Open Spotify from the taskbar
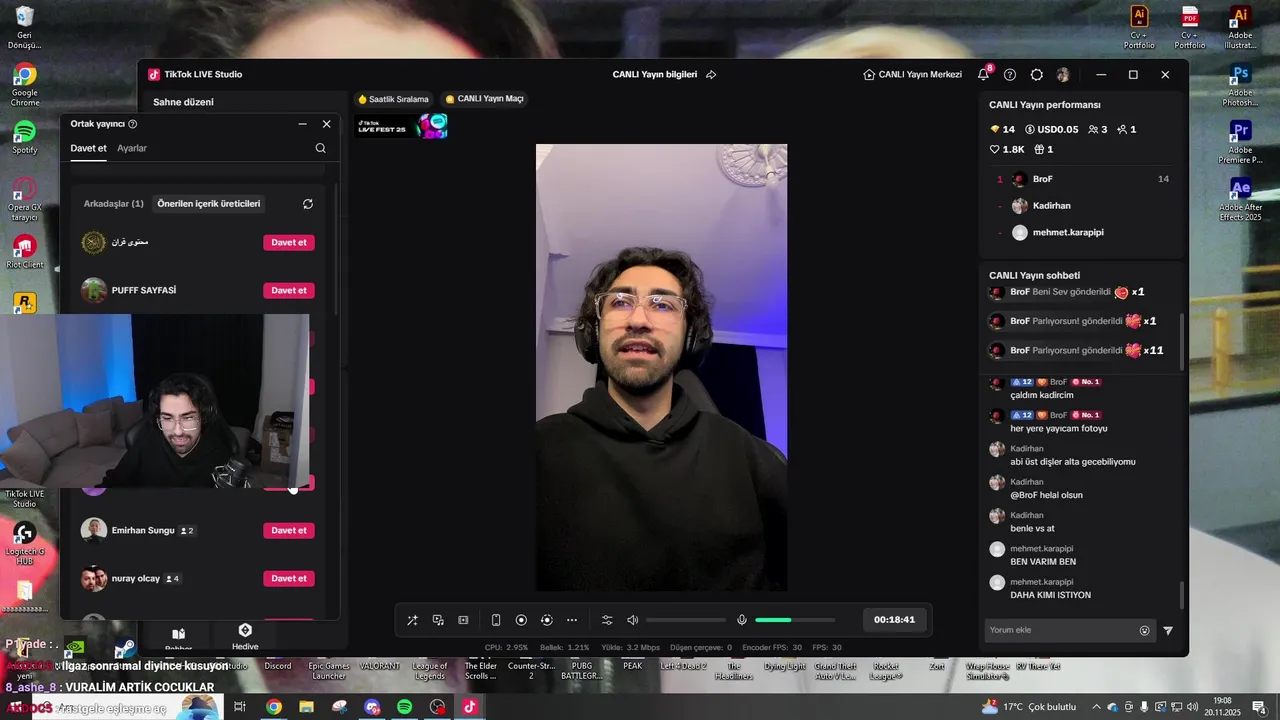Viewport: 1280px width, 720px height. click(404, 707)
